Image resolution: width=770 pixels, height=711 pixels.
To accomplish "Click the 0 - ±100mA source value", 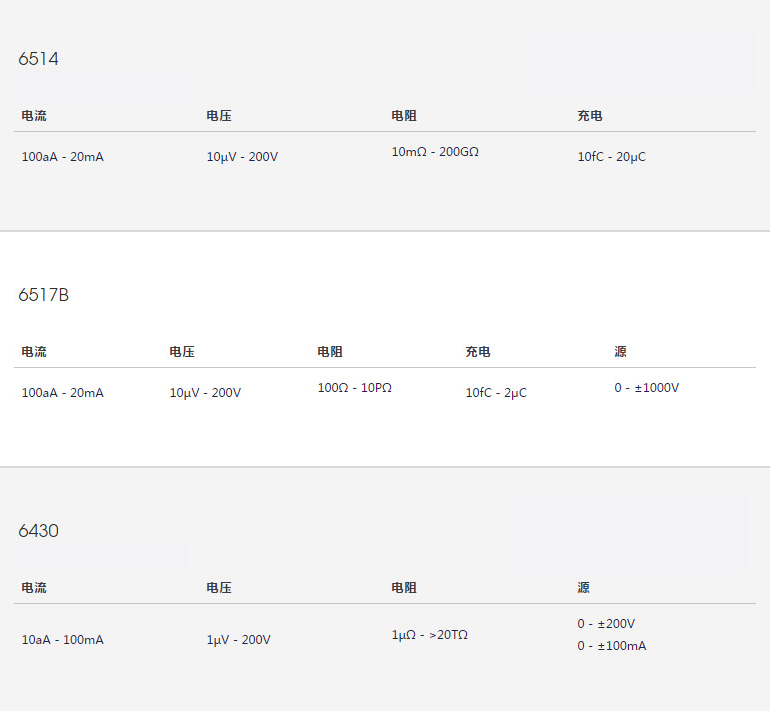I will [x=612, y=646].
